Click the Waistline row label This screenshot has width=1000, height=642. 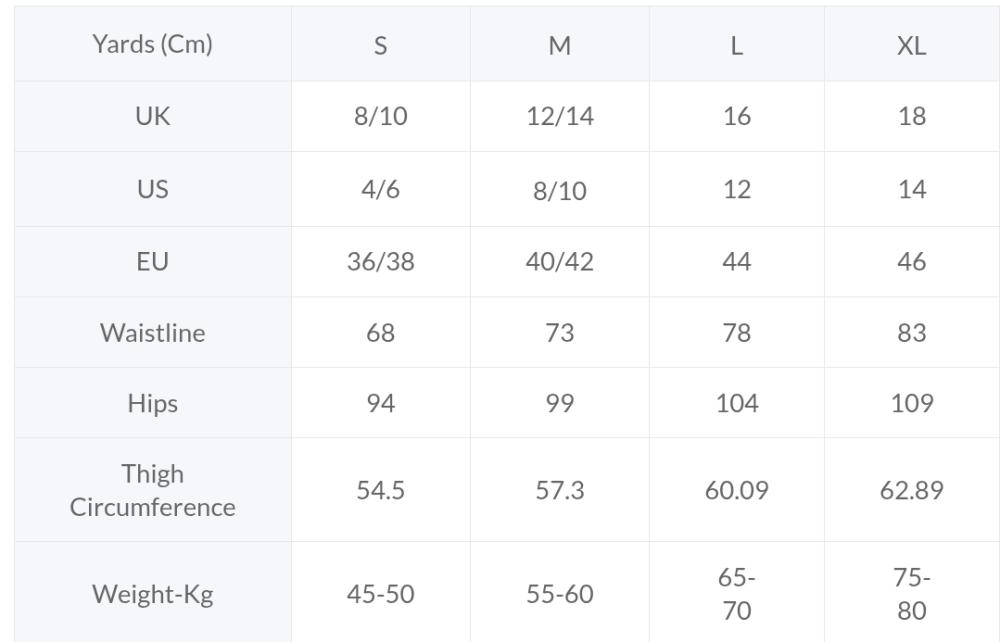tap(152, 332)
